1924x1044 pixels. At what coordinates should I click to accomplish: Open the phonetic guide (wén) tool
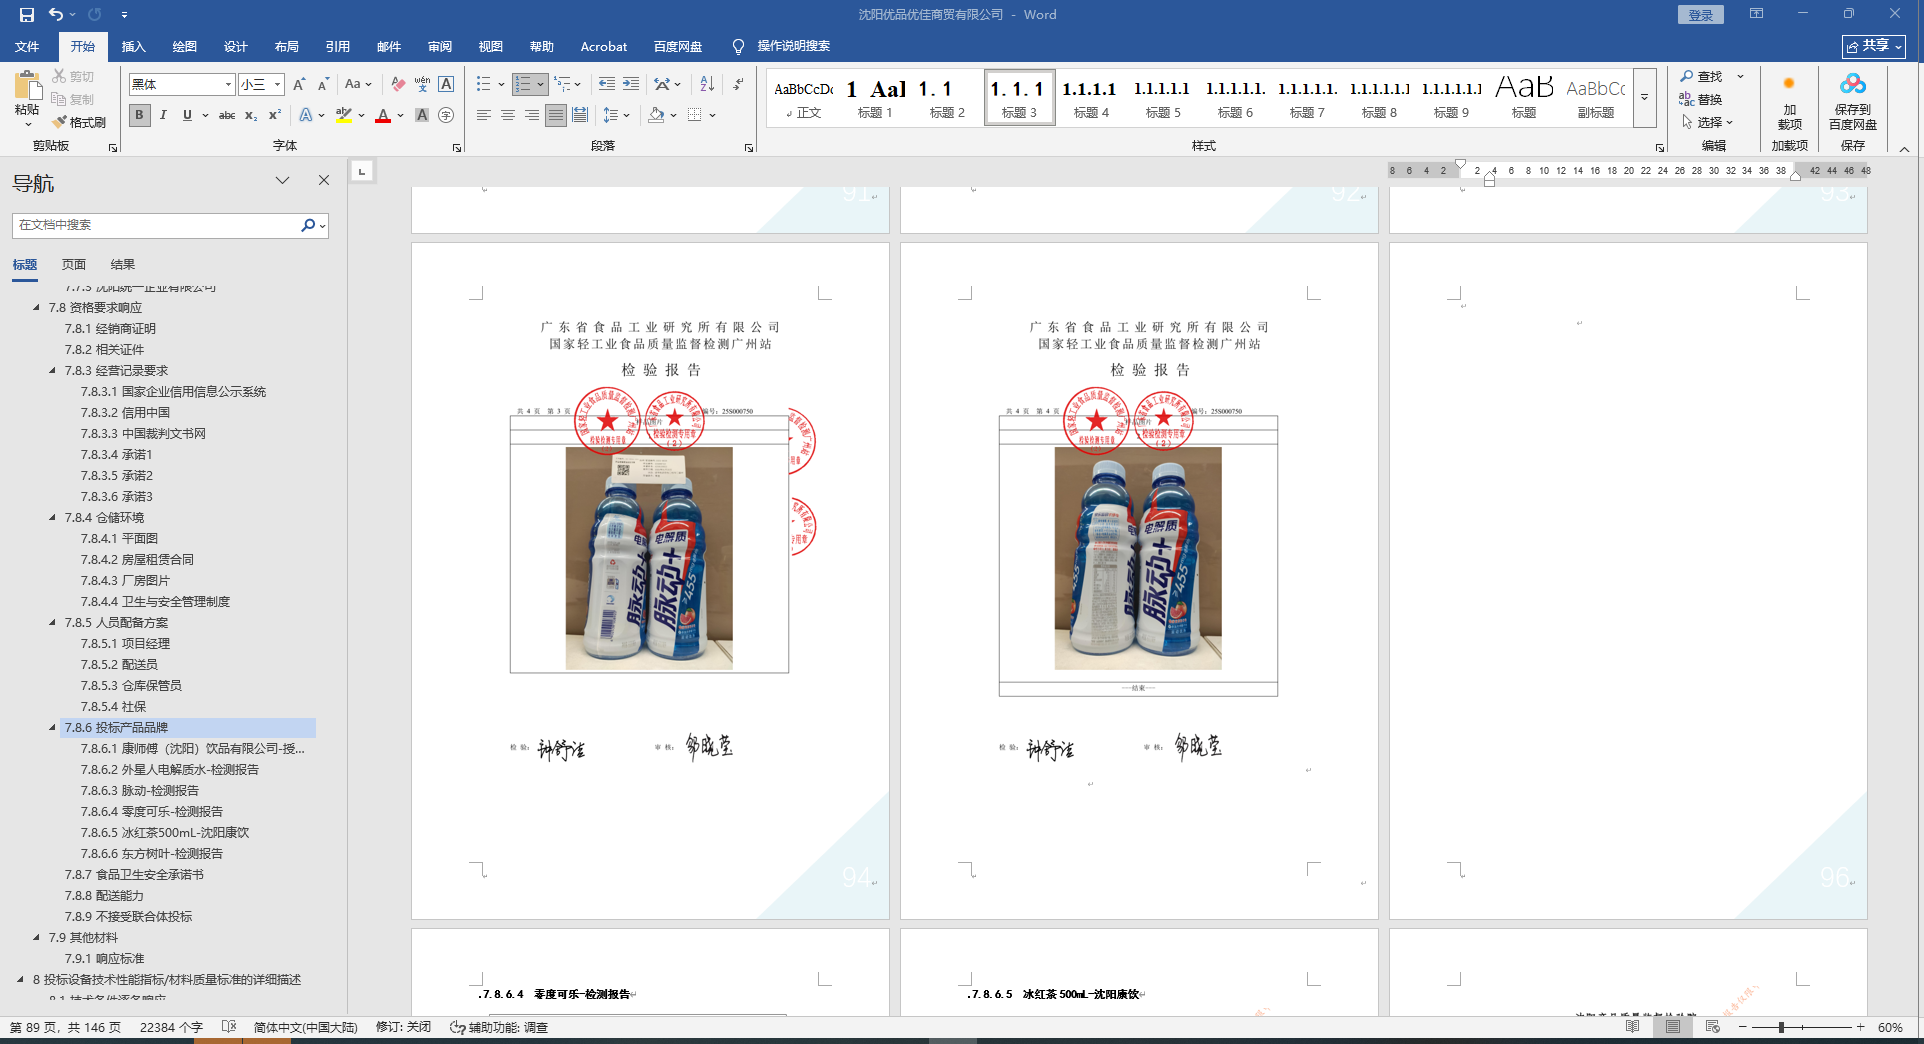pos(422,85)
